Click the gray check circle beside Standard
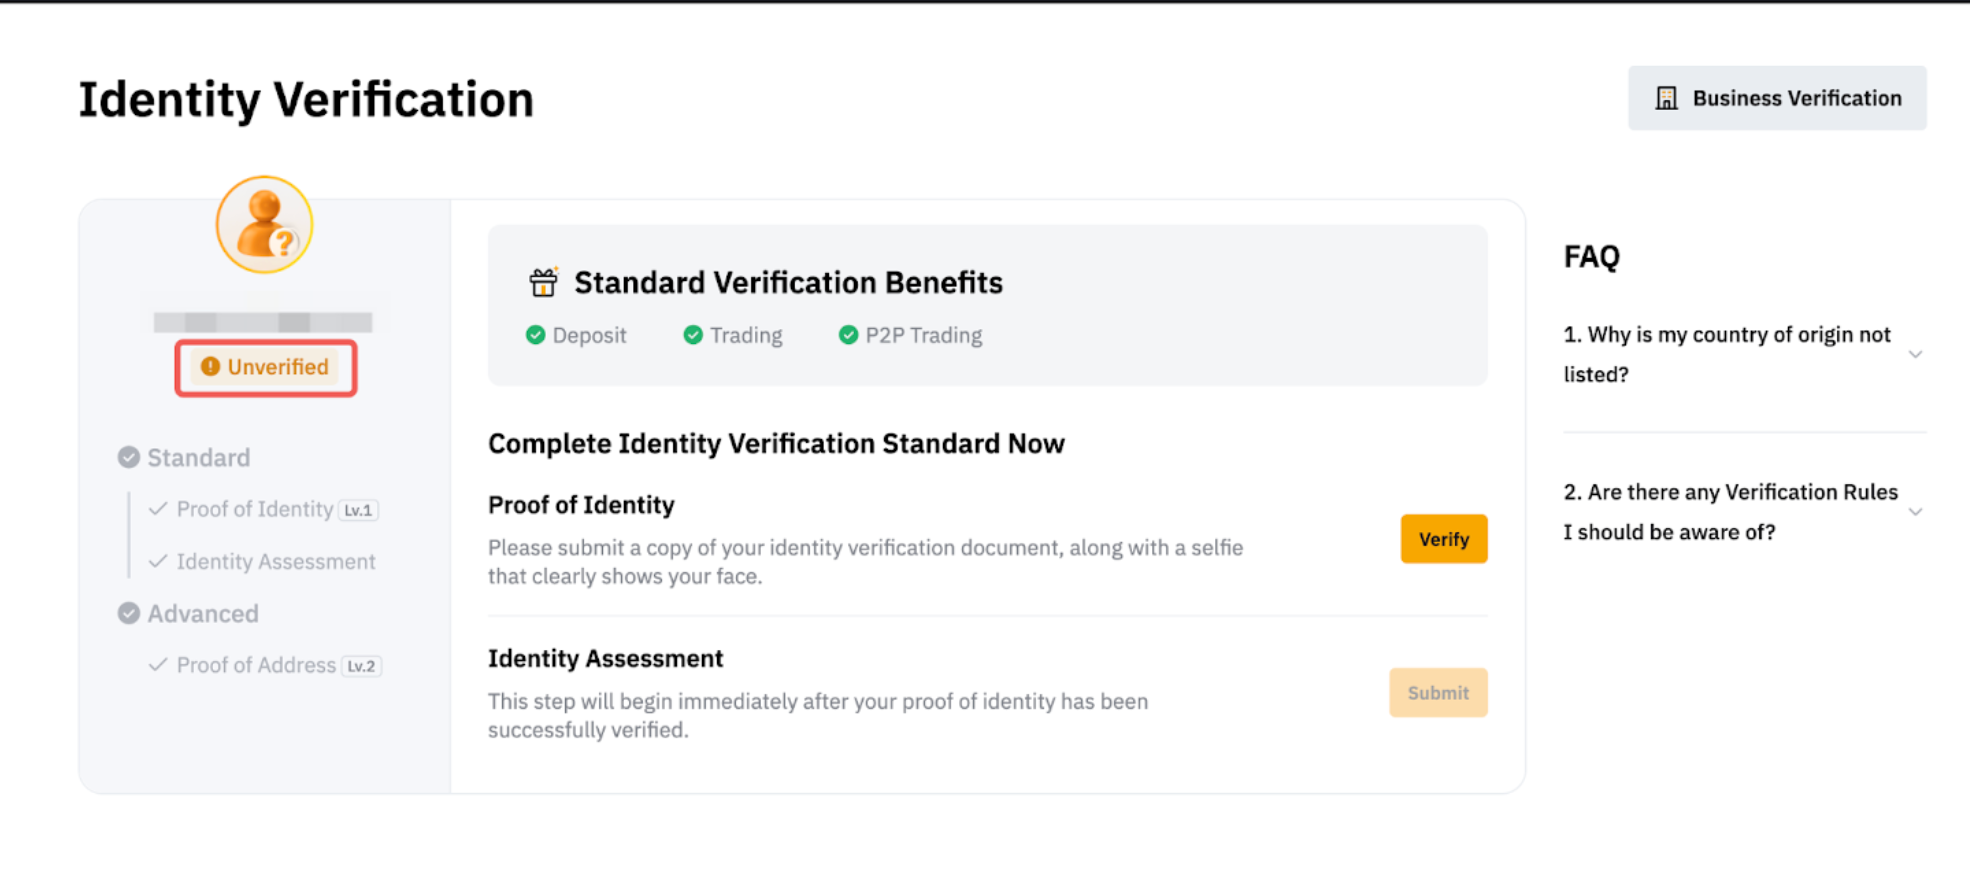This screenshot has width=1970, height=888. [x=129, y=458]
